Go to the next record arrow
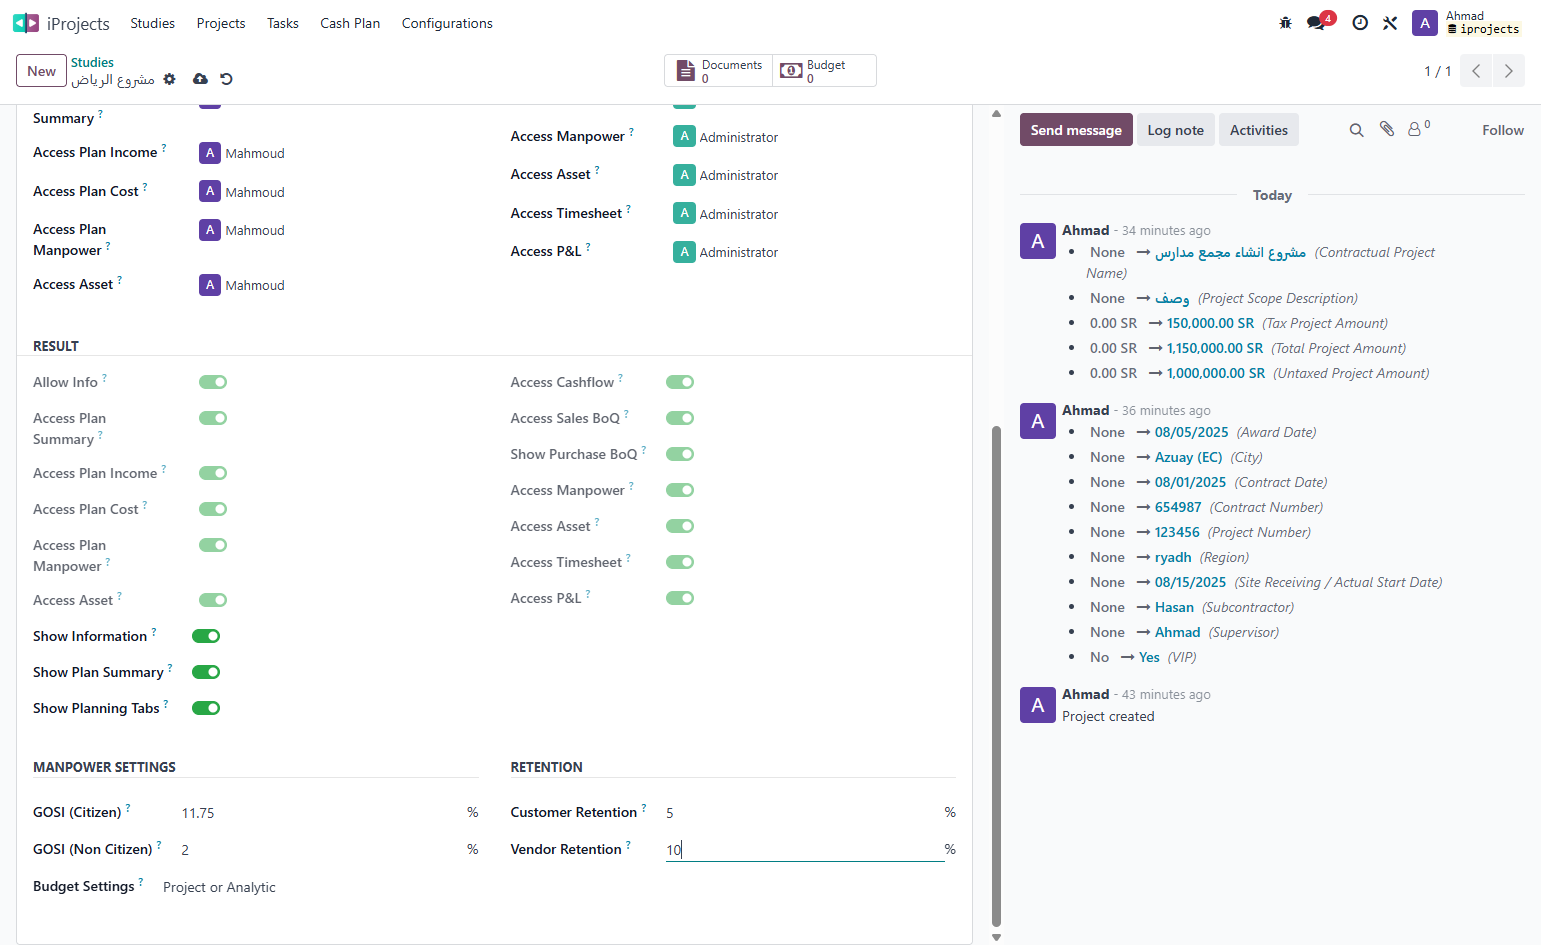The width and height of the screenshot is (1541, 945). (x=1509, y=71)
